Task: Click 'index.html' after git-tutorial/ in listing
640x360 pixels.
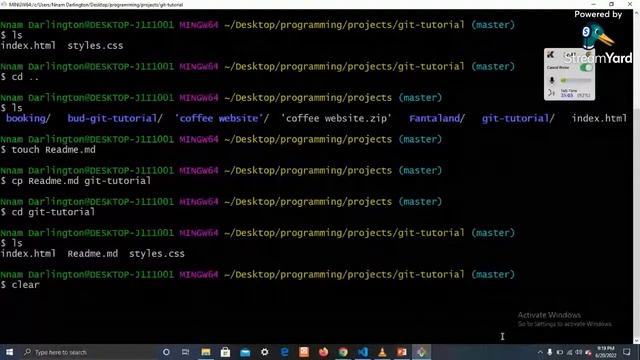Action: 599,118
